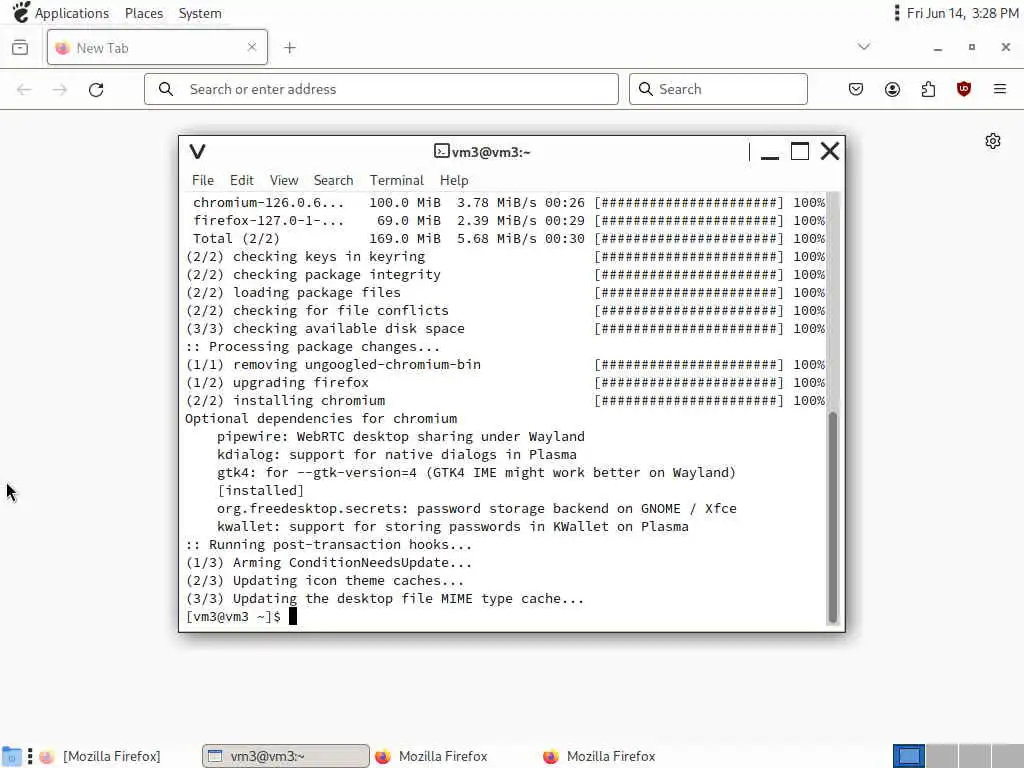This screenshot has height=768, width=1024.
Task: Click the 'Optional dependencies for chromium' line
Action: tap(321, 418)
